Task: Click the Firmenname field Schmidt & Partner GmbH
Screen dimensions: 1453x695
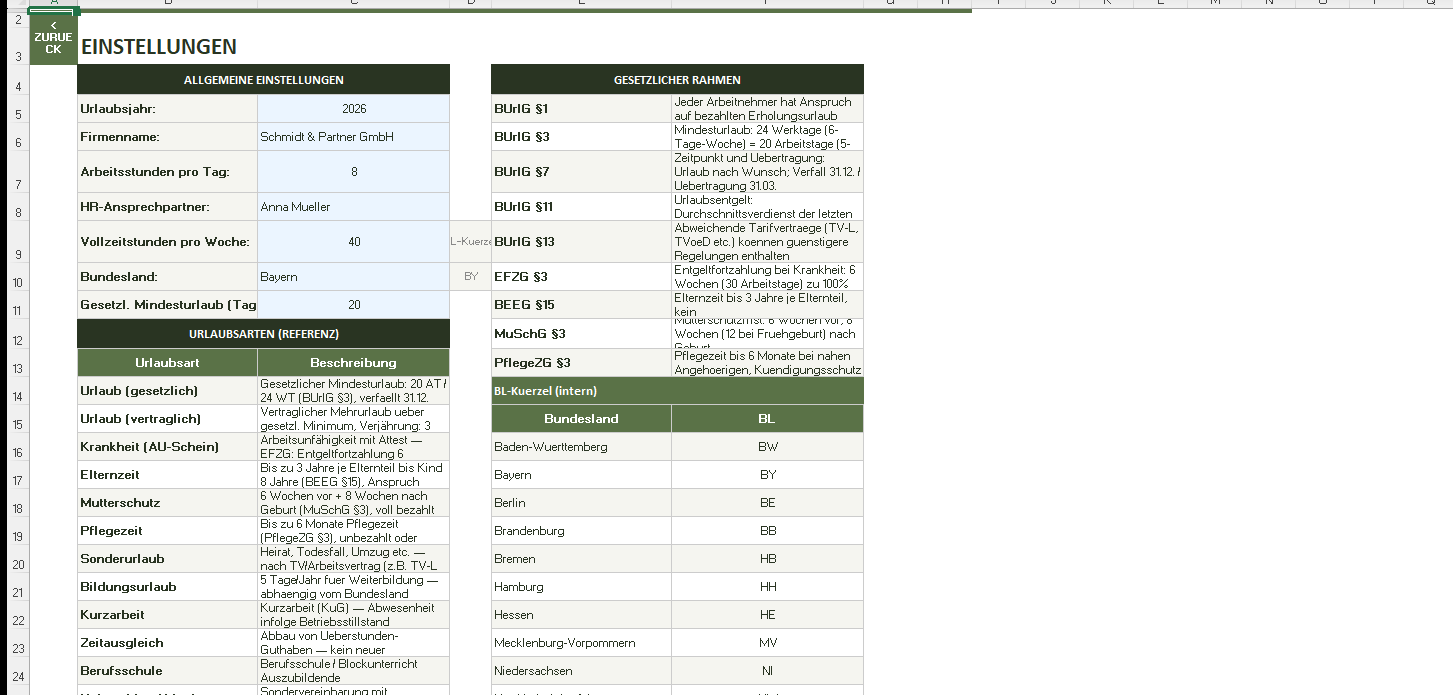Action: click(353, 137)
